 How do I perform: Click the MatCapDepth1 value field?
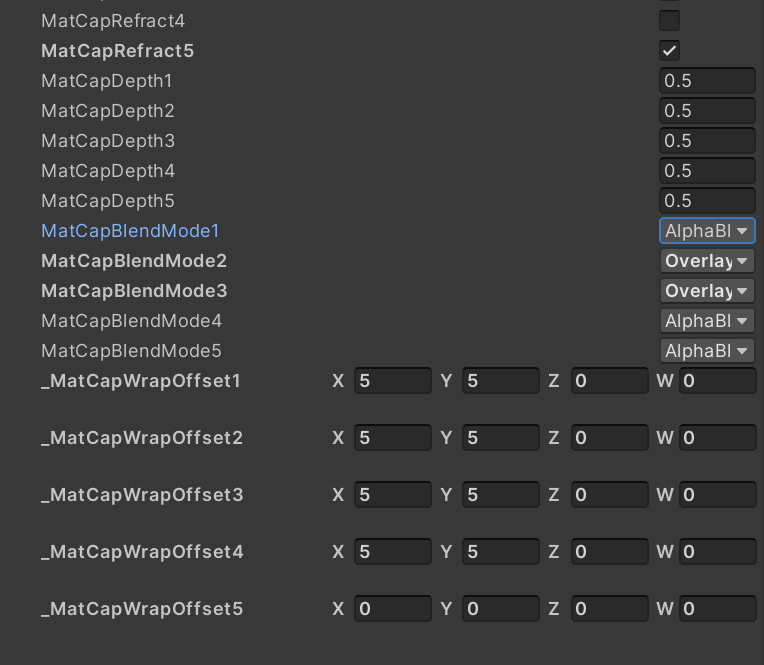tap(707, 81)
